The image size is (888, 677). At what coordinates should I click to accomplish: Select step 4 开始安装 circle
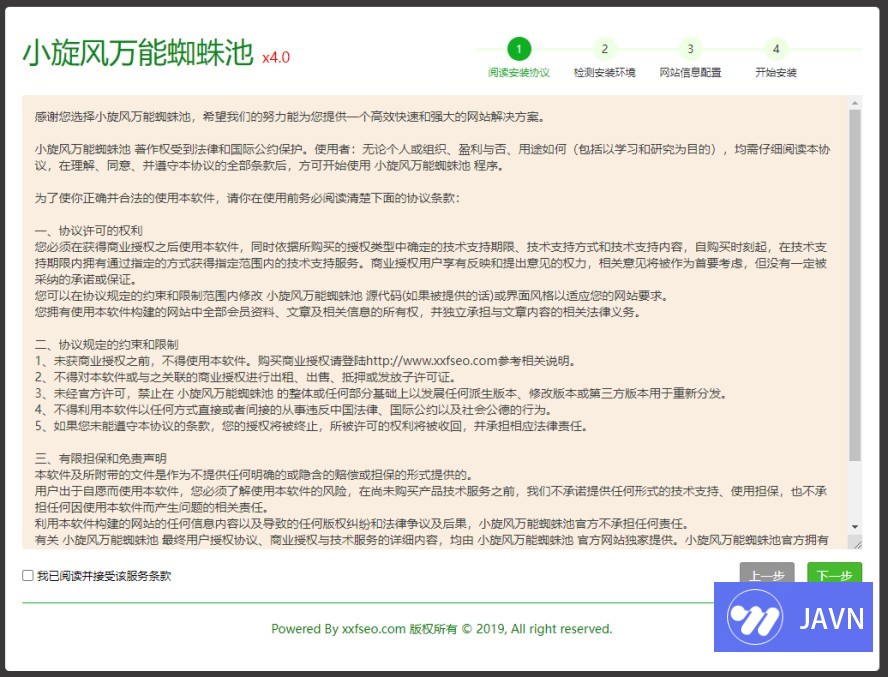pos(776,49)
